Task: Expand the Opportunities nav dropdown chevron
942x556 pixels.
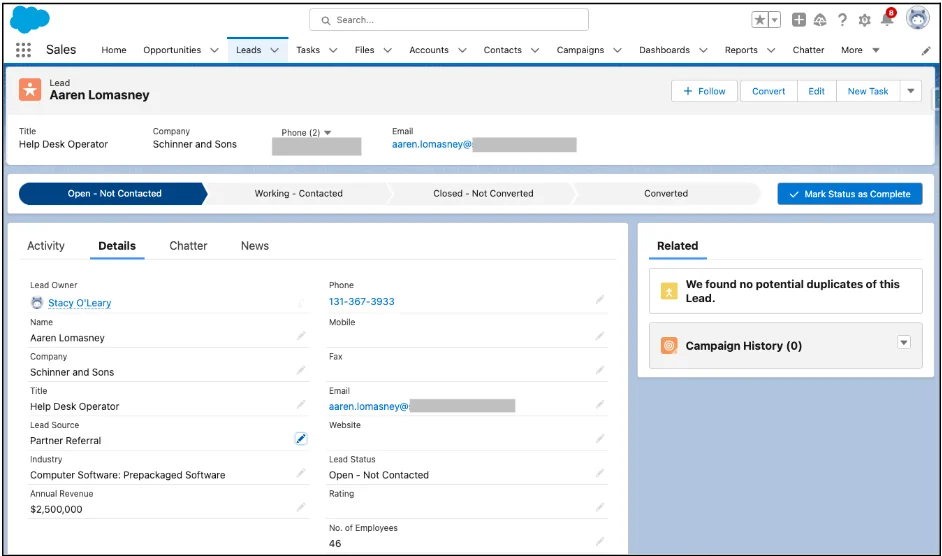Action: (214, 50)
